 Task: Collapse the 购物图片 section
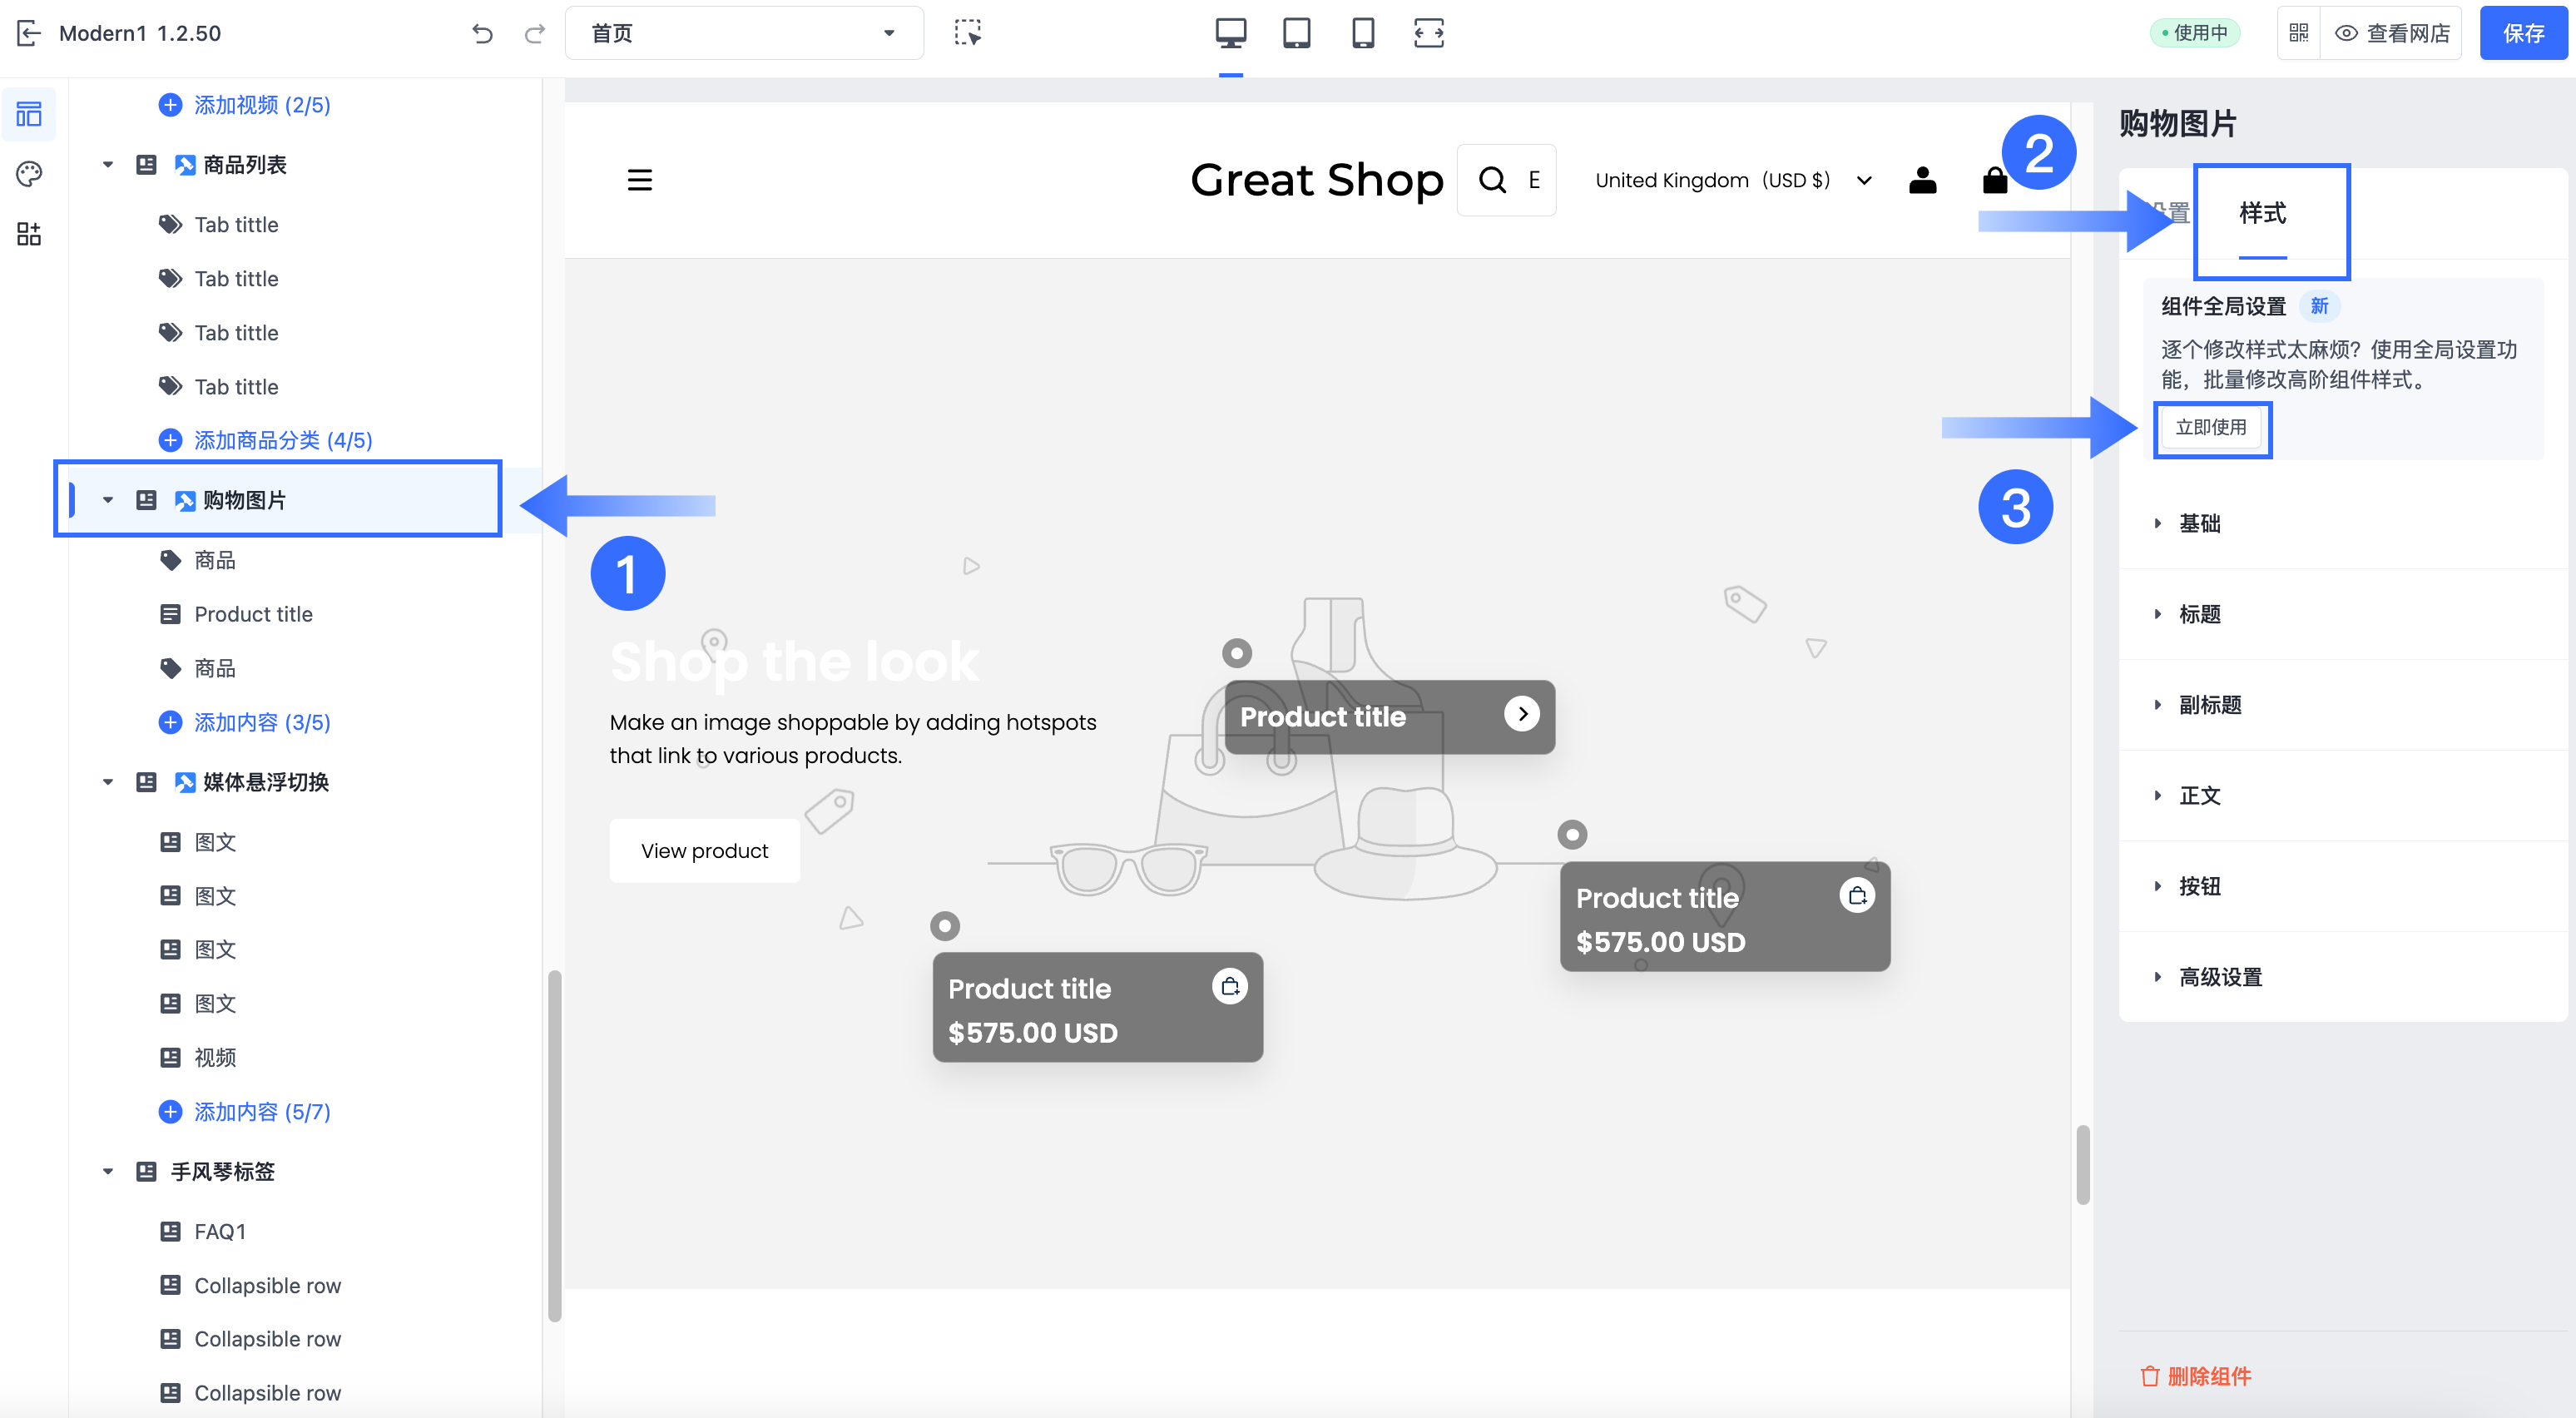pyautogui.click(x=108, y=500)
